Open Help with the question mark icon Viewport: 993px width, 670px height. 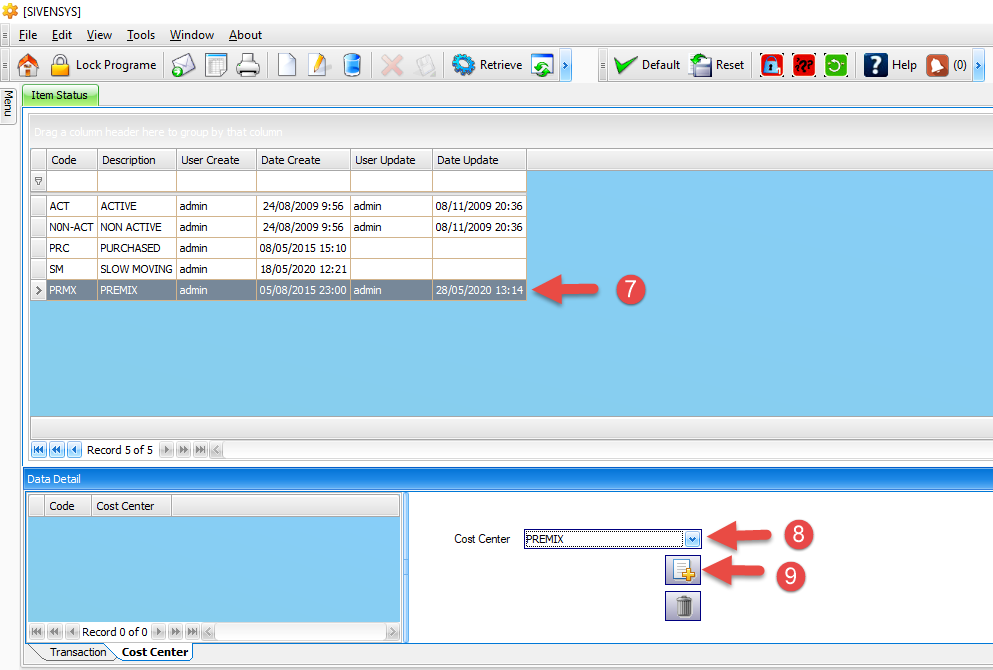(x=890, y=65)
